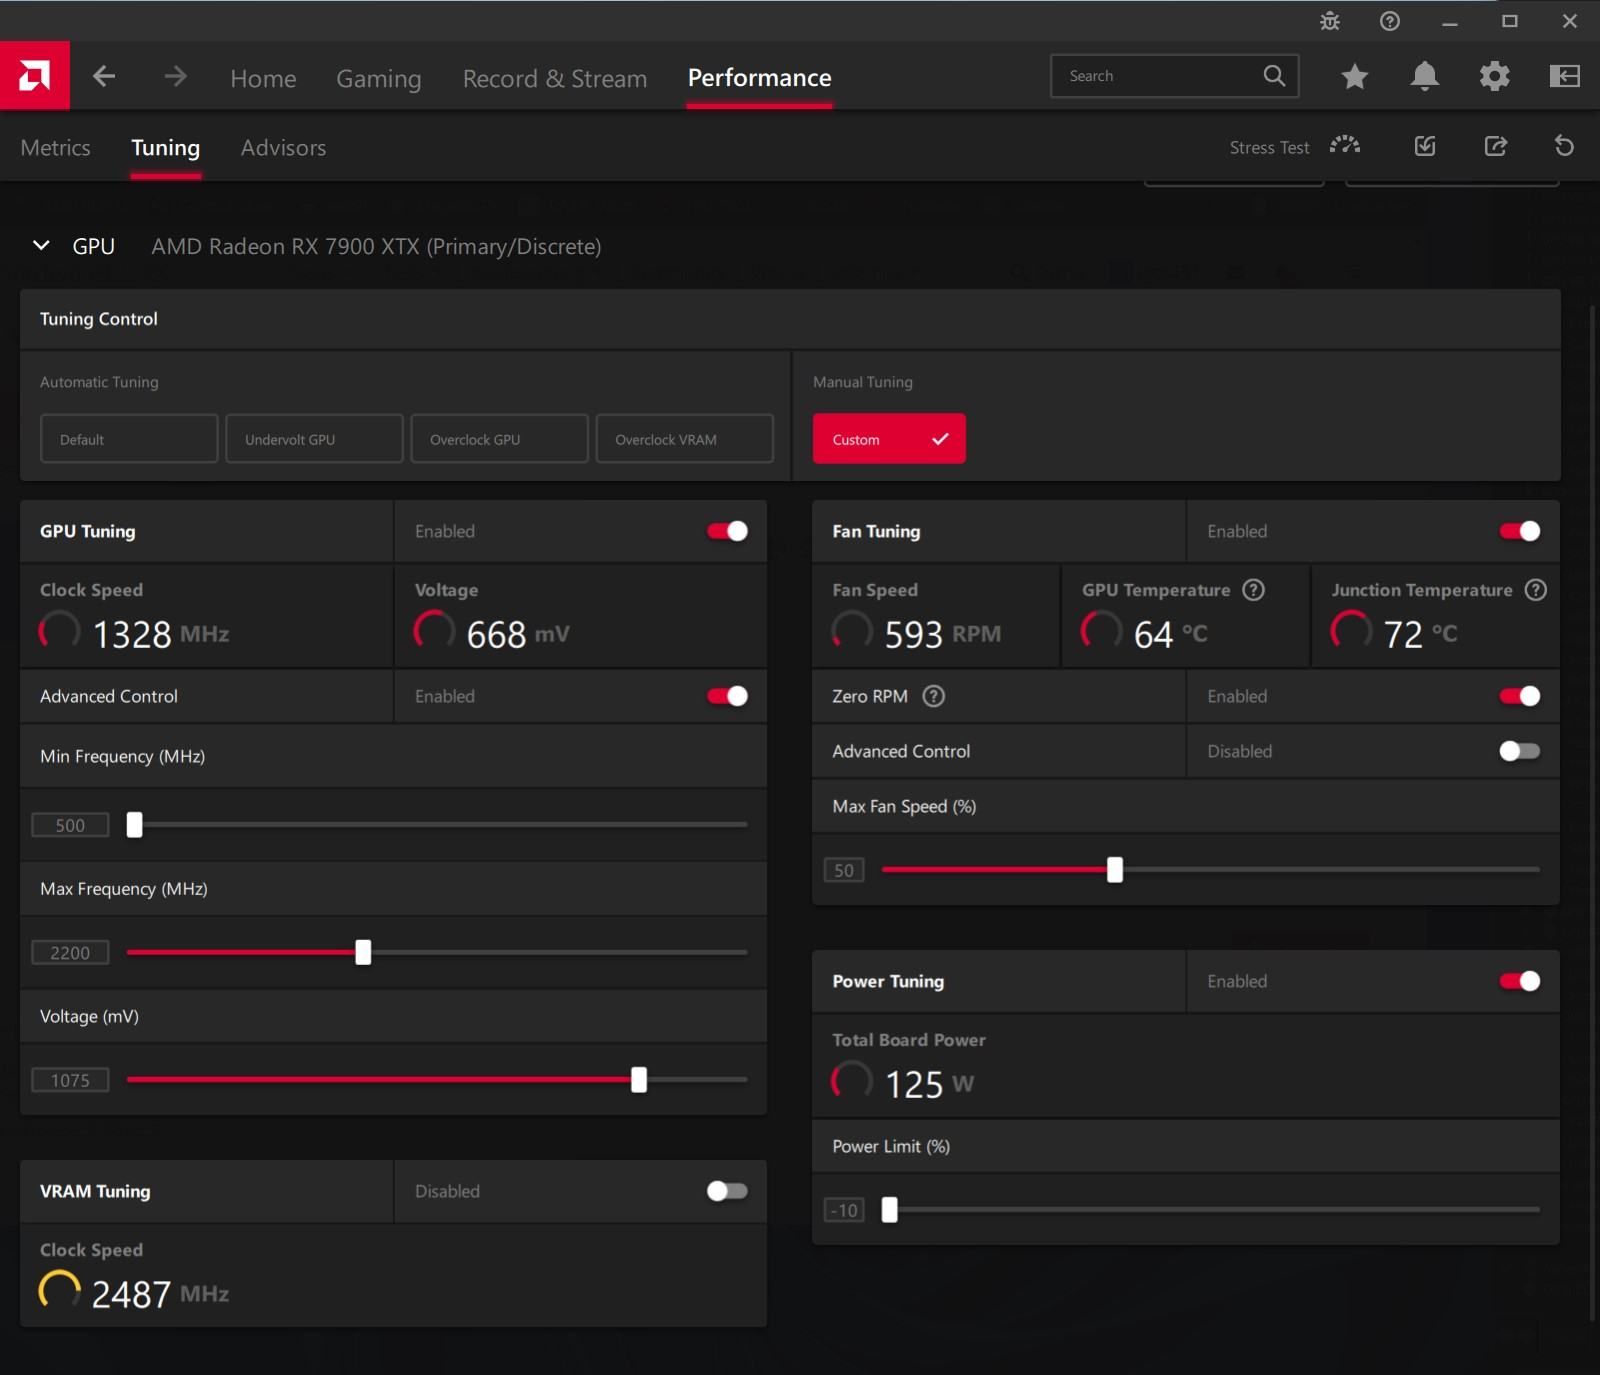
Task: Click the VRAM Clock Speed gauge icon
Action: [59, 1292]
